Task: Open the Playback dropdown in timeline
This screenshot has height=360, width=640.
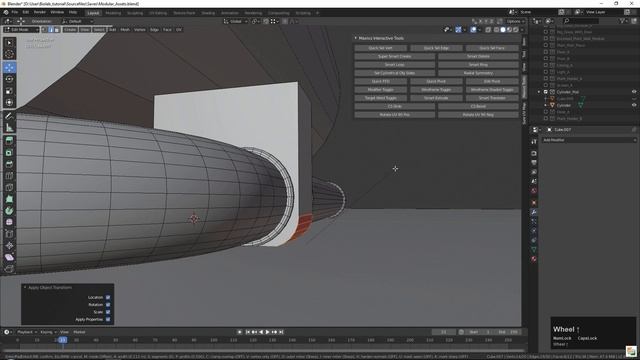Action: pyautogui.click(x=27, y=332)
